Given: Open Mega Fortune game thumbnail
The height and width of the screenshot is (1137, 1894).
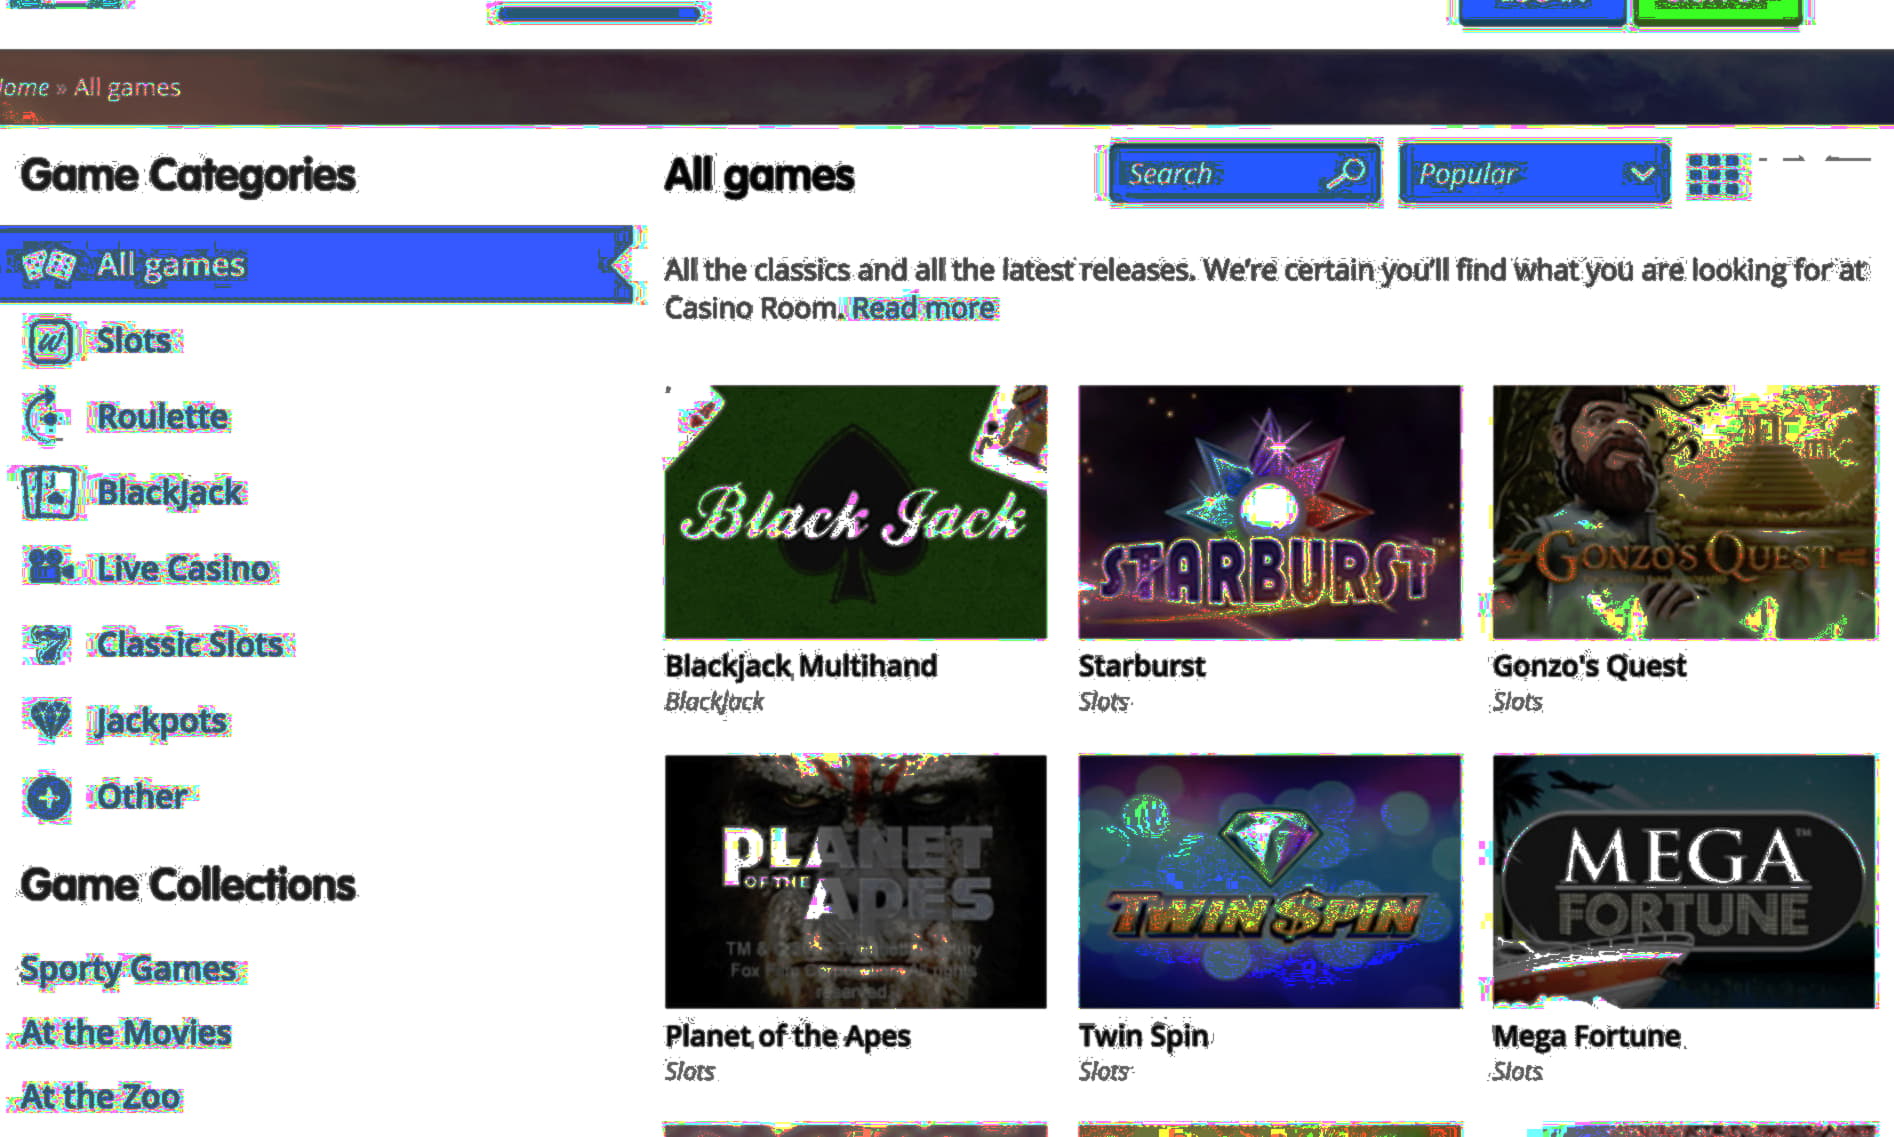Looking at the screenshot, I should pyautogui.click(x=1684, y=881).
